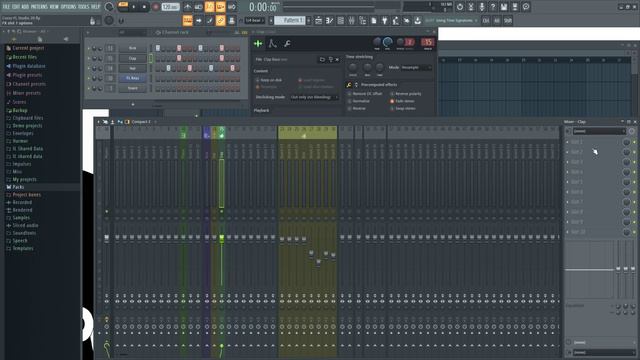Expand the Backup folder in browser
The width and height of the screenshot is (640, 360).
point(20,110)
